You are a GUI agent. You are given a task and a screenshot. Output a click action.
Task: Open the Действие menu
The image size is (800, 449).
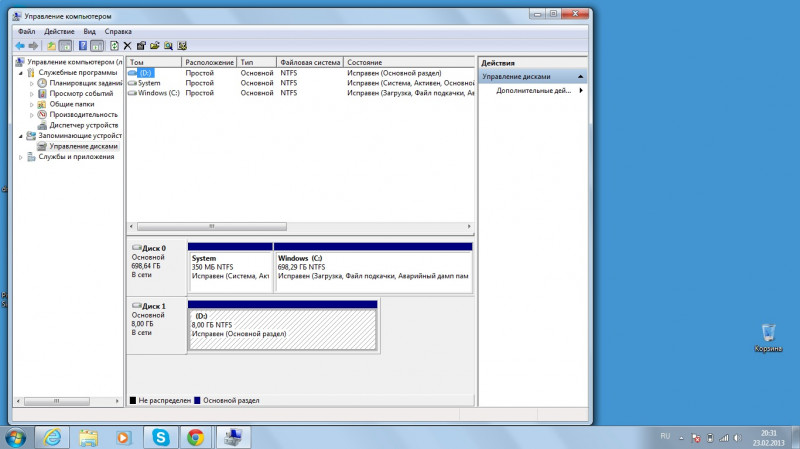pyautogui.click(x=59, y=31)
